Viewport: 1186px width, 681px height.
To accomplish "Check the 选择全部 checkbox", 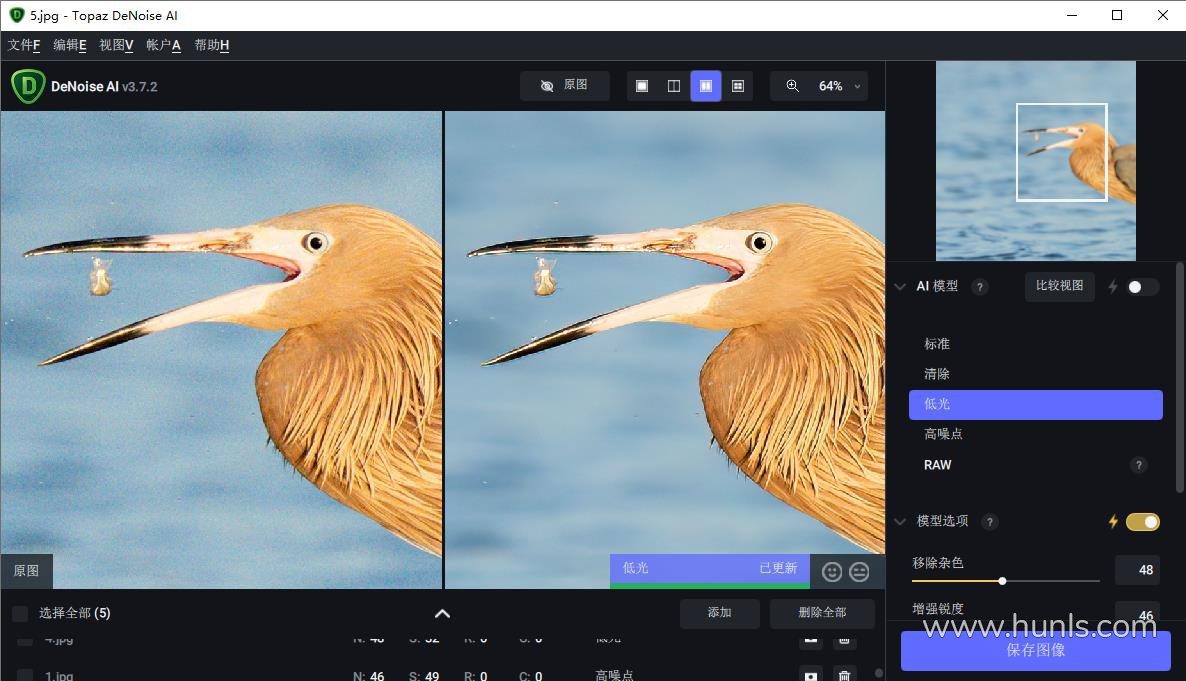I will [20, 613].
